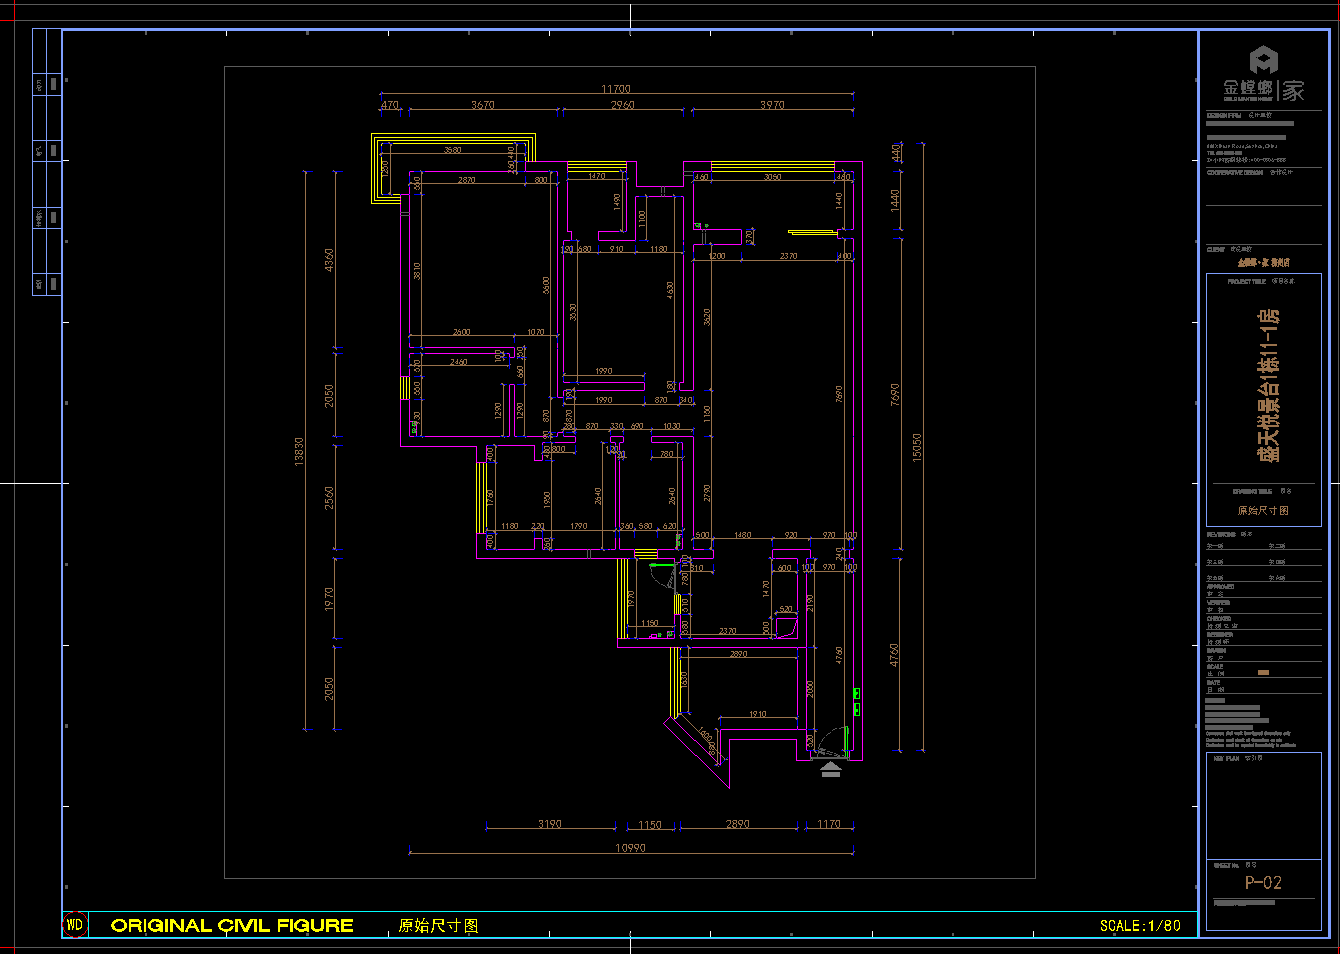Click the 3190 dimension at the bottom
The height and width of the screenshot is (954, 1340).
[x=550, y=824]
